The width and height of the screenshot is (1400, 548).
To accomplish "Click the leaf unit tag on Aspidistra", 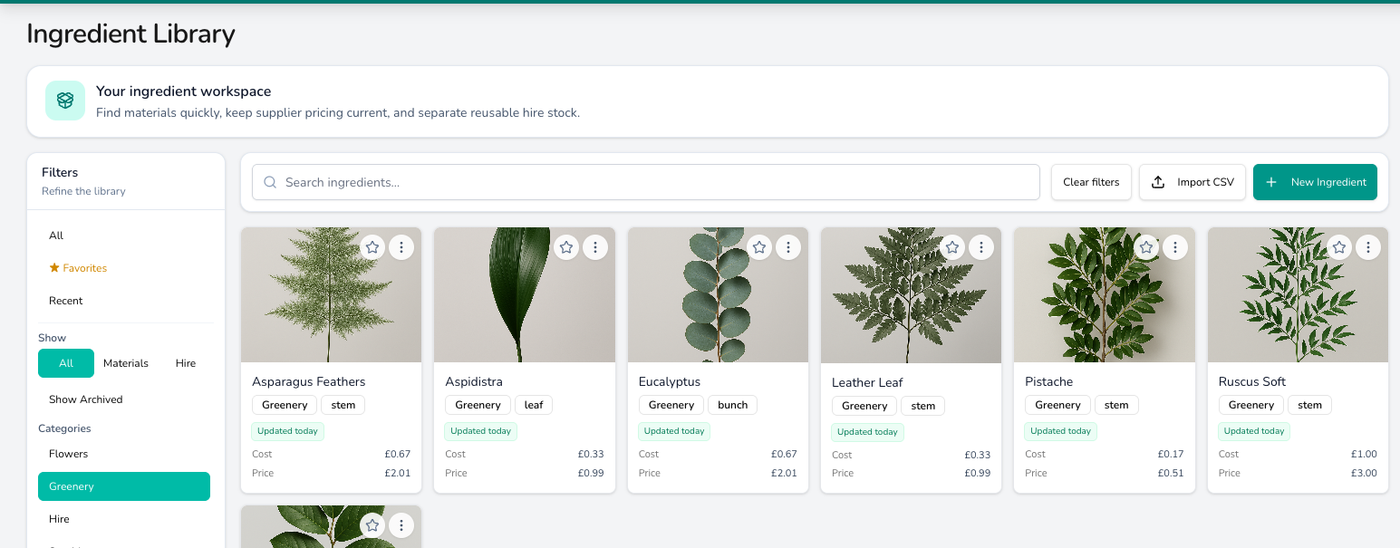I will (534, 405).
